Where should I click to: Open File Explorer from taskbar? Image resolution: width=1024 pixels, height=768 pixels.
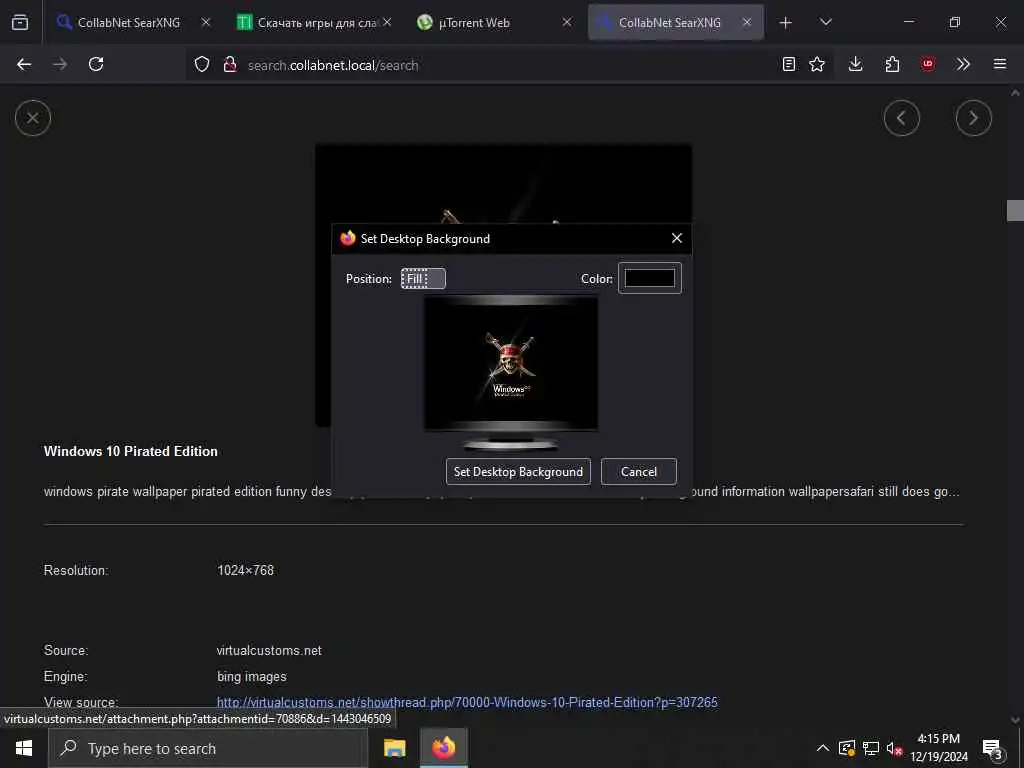(x=394, y=748)
